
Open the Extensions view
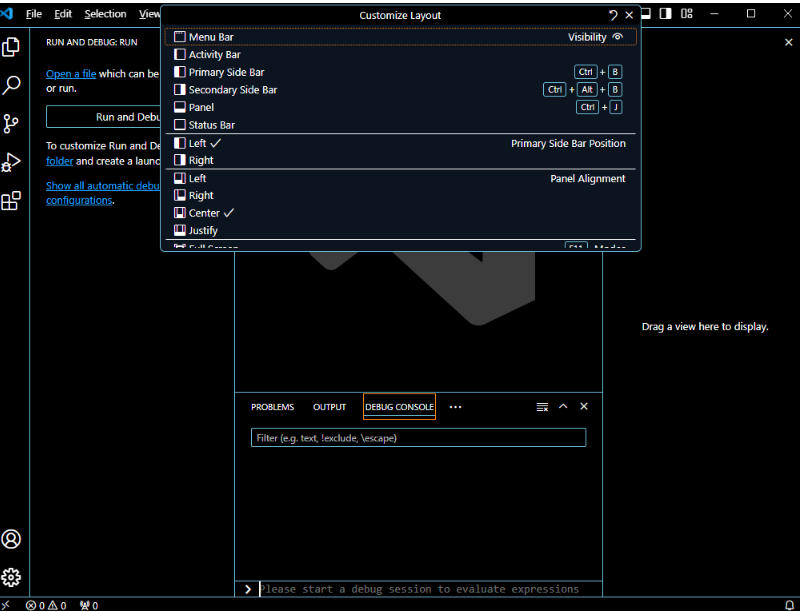tap(12, 200)
